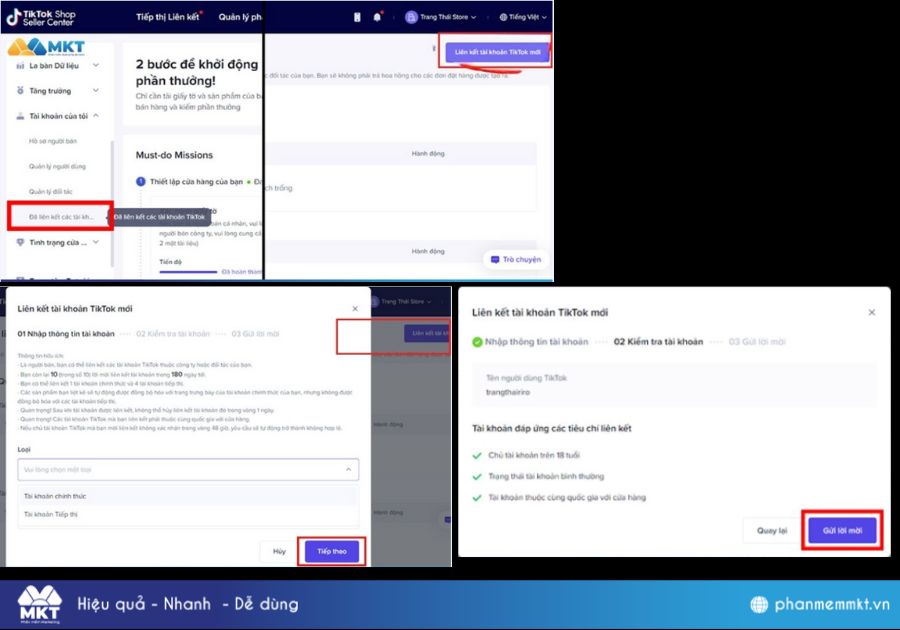This screenshot has height=630, width=900.
Task: Click Thiết lập cửa hàng của bạn mission
Action: (196, 182)
